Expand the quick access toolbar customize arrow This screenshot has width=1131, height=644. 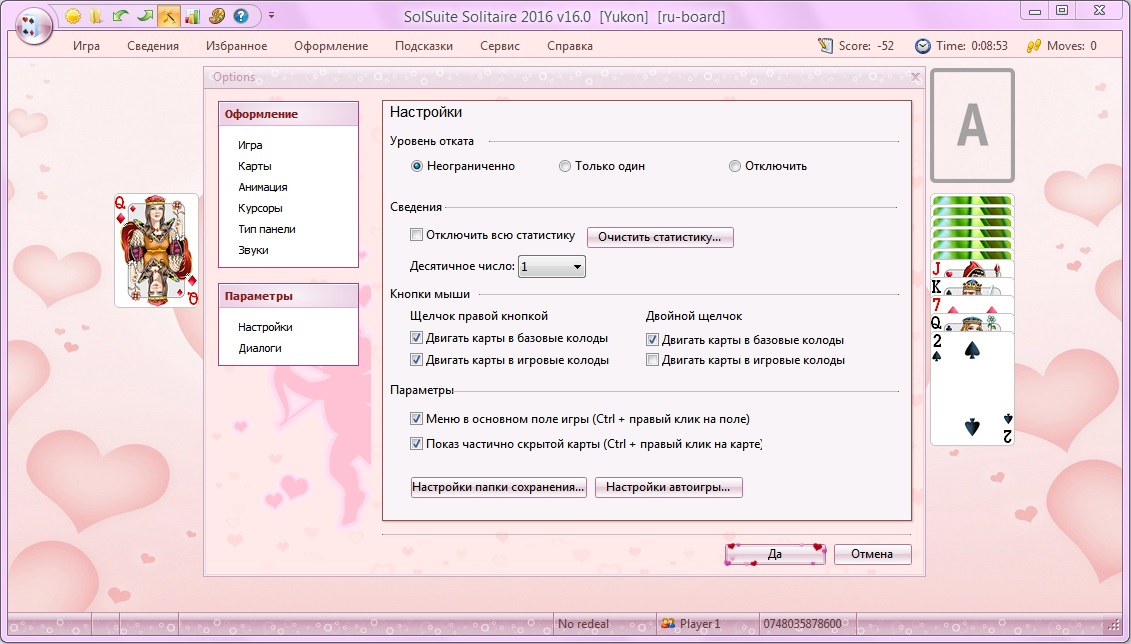pyautogui.click(x=271, y=16)
